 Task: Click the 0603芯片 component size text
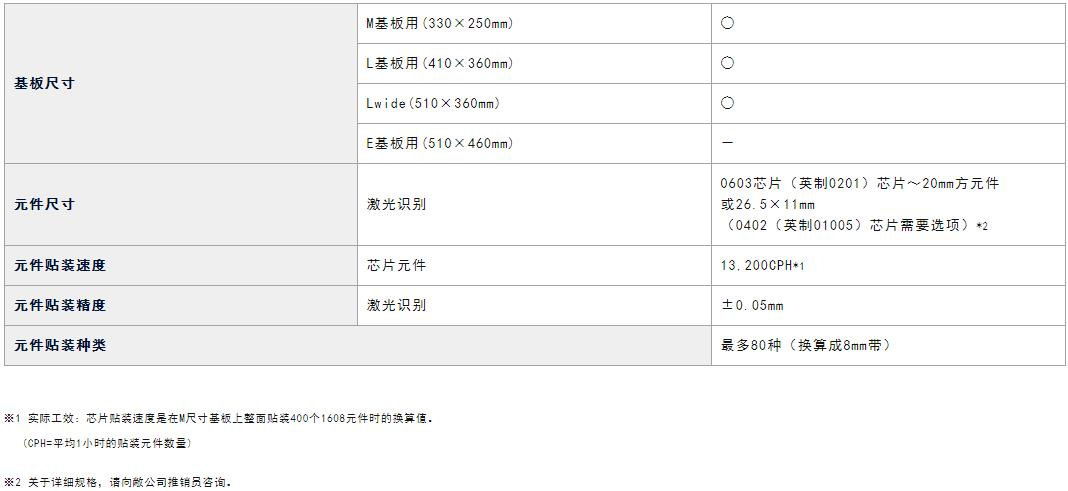tap(859, 183)
